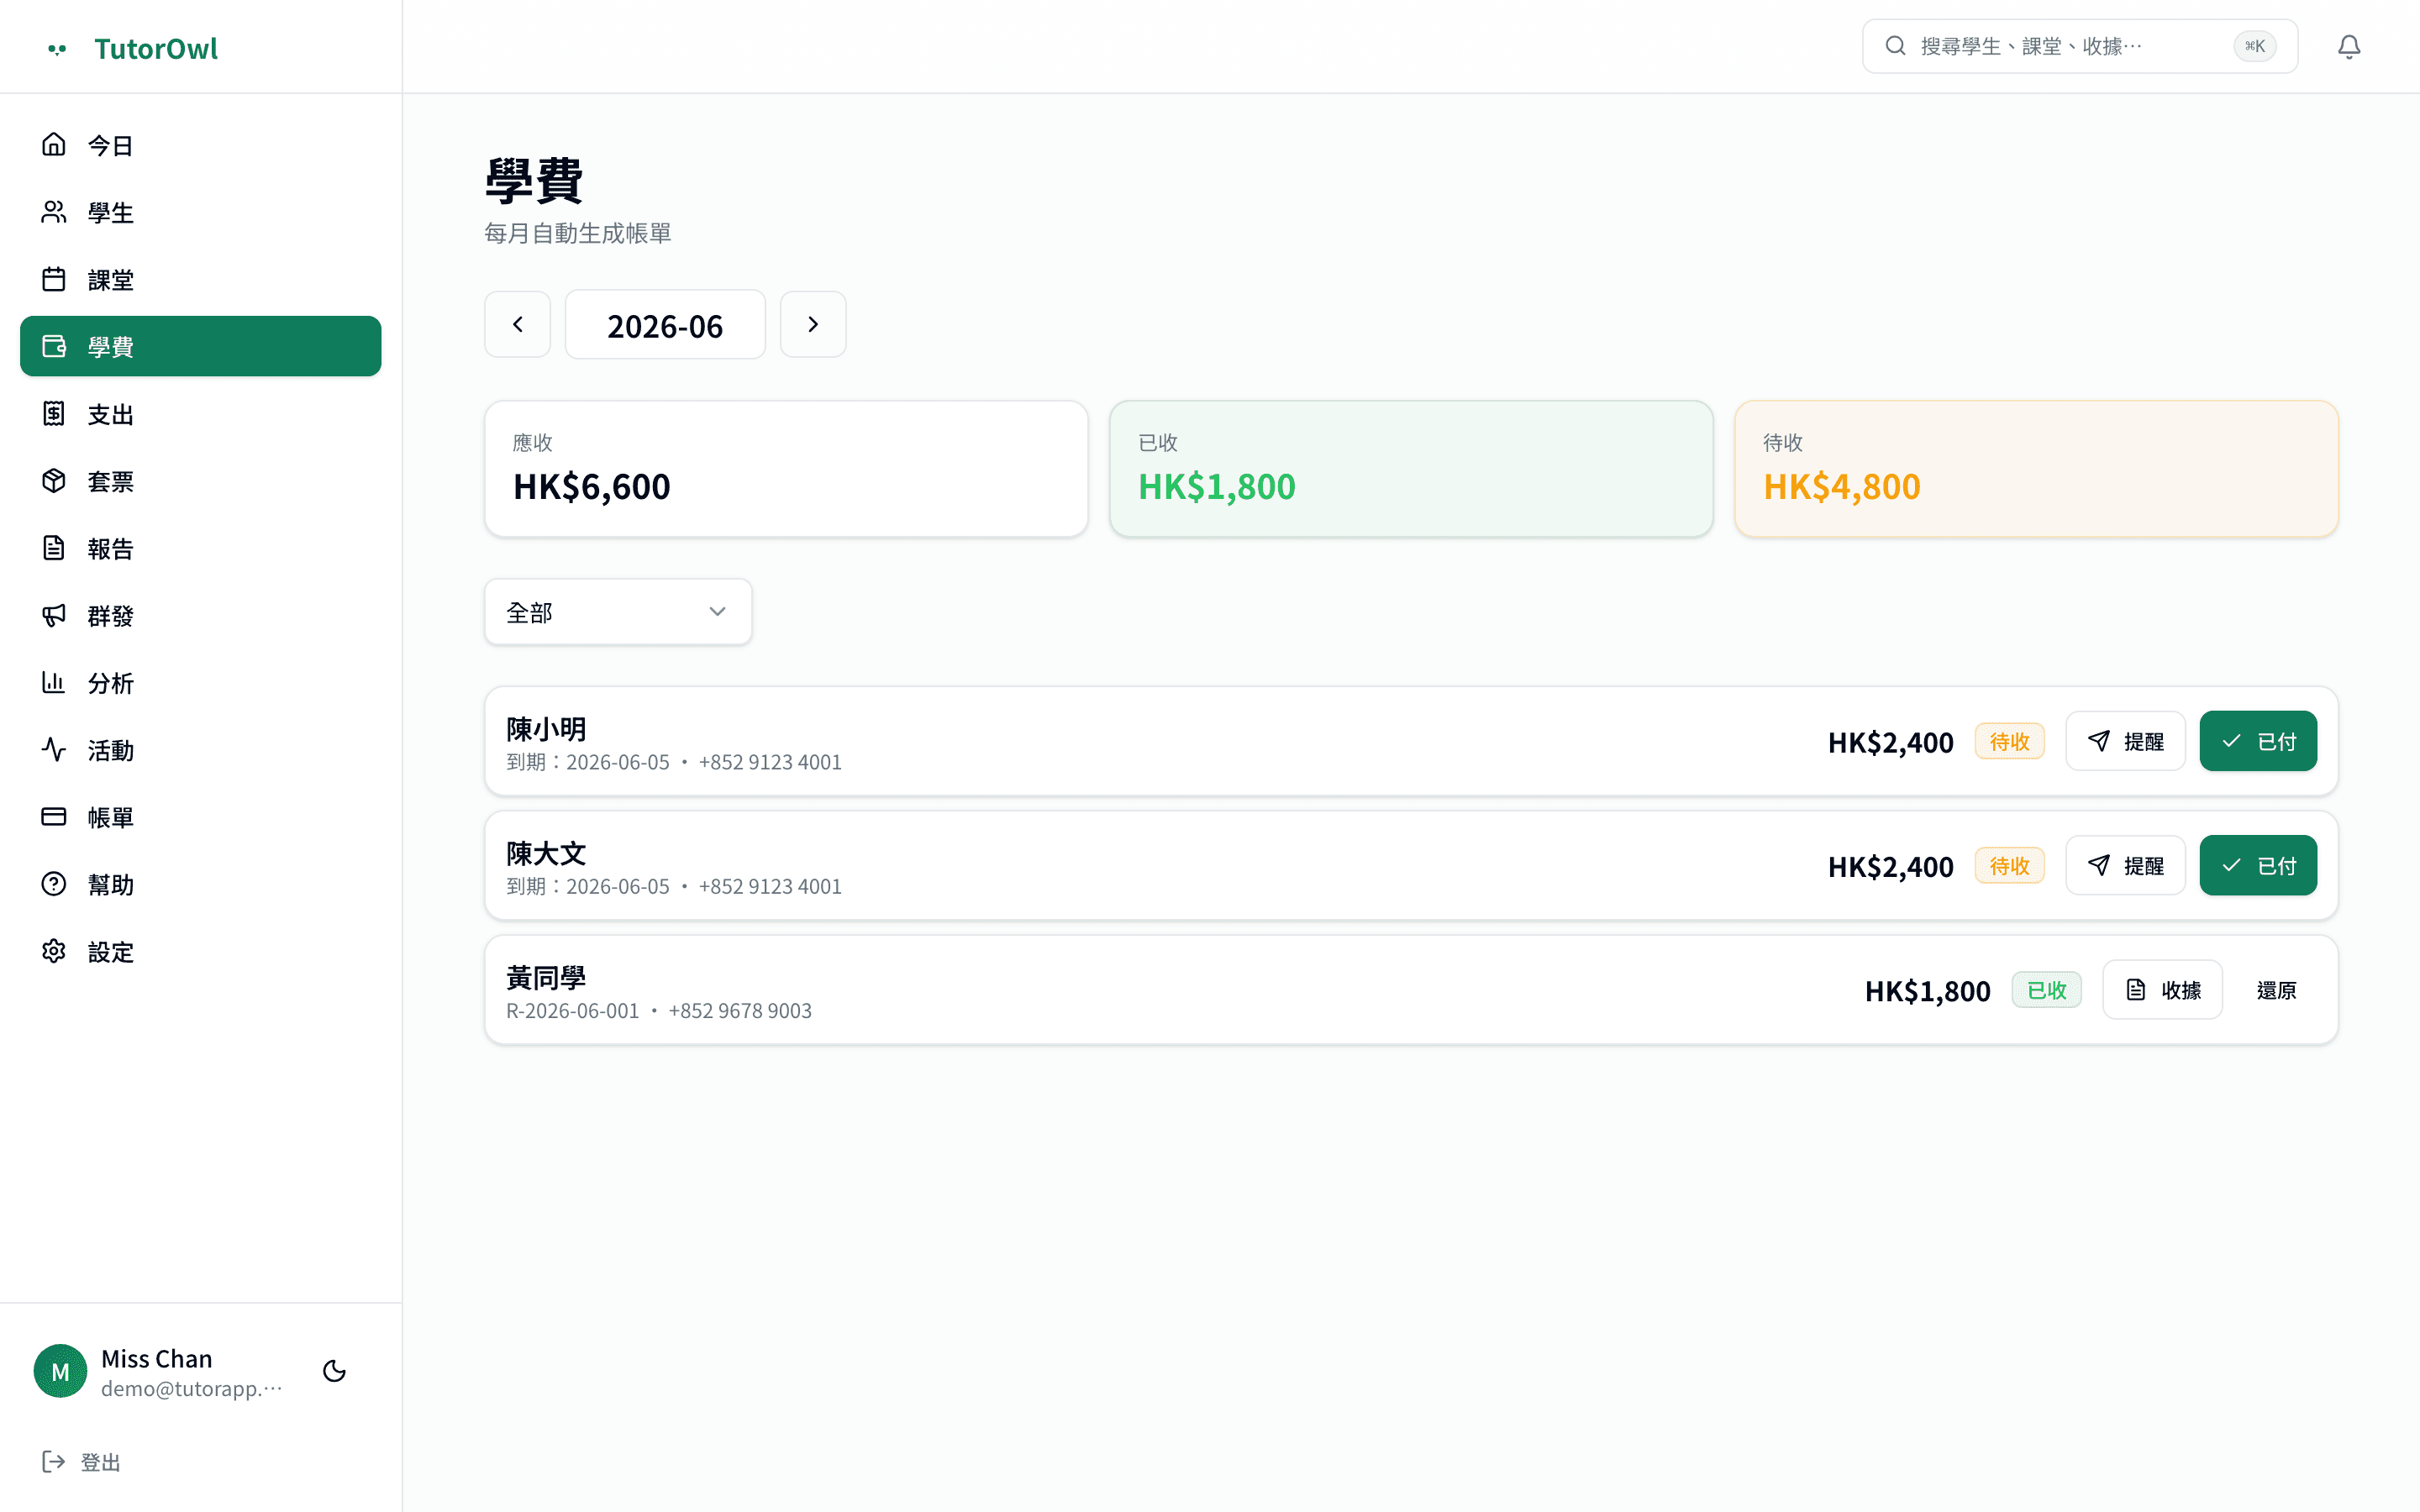Open the 今日 home icon in sidebar
This screenshot has height=1512, width=2420.
[54, 145]
